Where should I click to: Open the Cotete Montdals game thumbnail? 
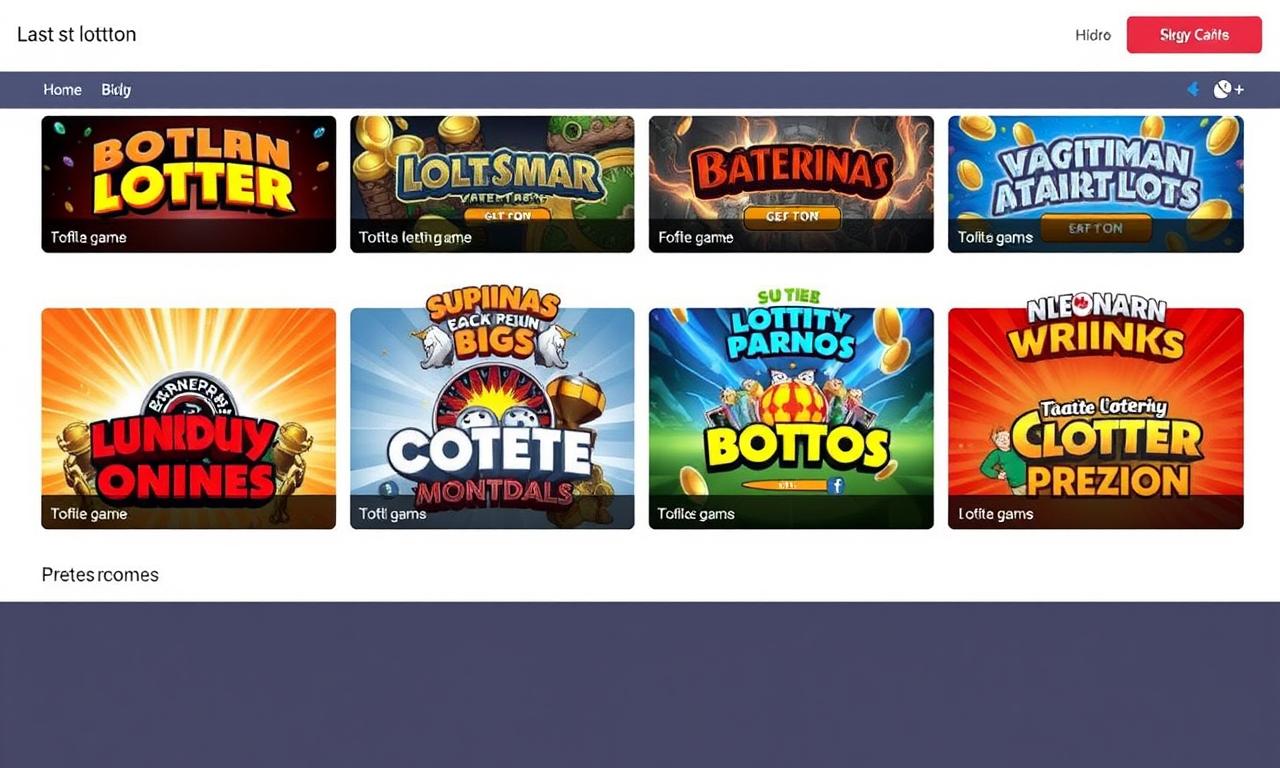[492, 418]
